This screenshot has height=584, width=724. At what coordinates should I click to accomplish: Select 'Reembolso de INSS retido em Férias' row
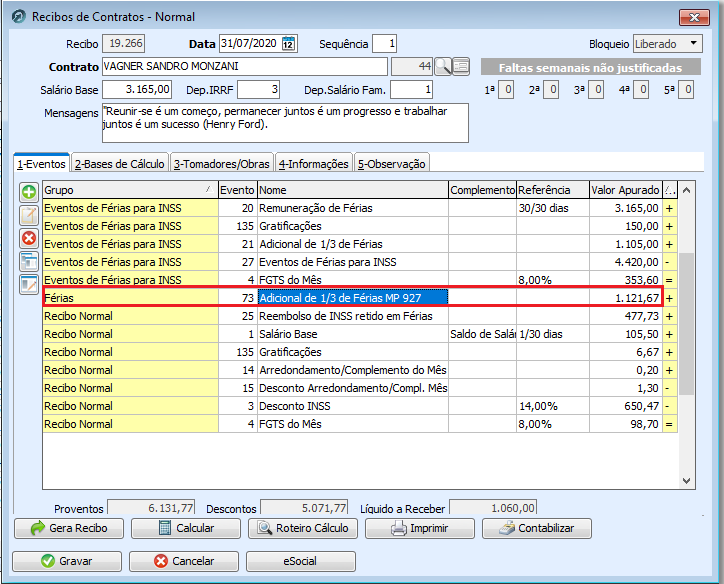coord(360,316)
